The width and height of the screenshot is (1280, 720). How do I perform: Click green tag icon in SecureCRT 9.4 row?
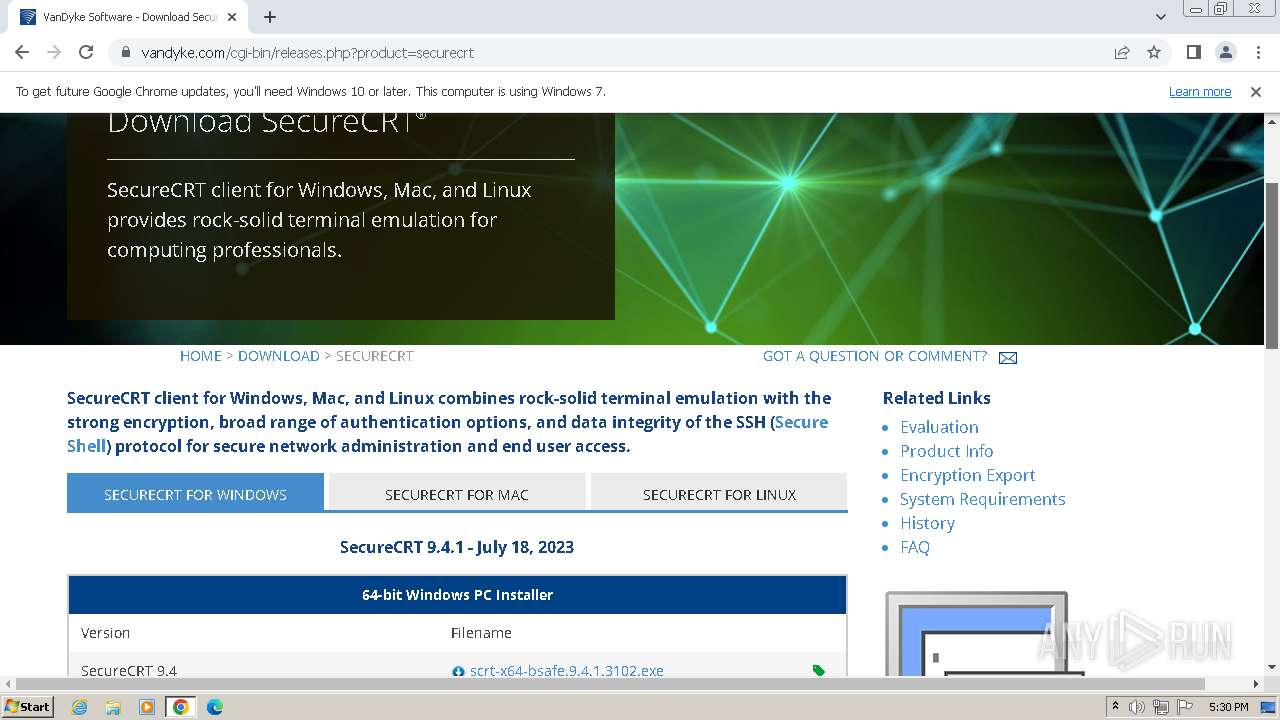819,671
